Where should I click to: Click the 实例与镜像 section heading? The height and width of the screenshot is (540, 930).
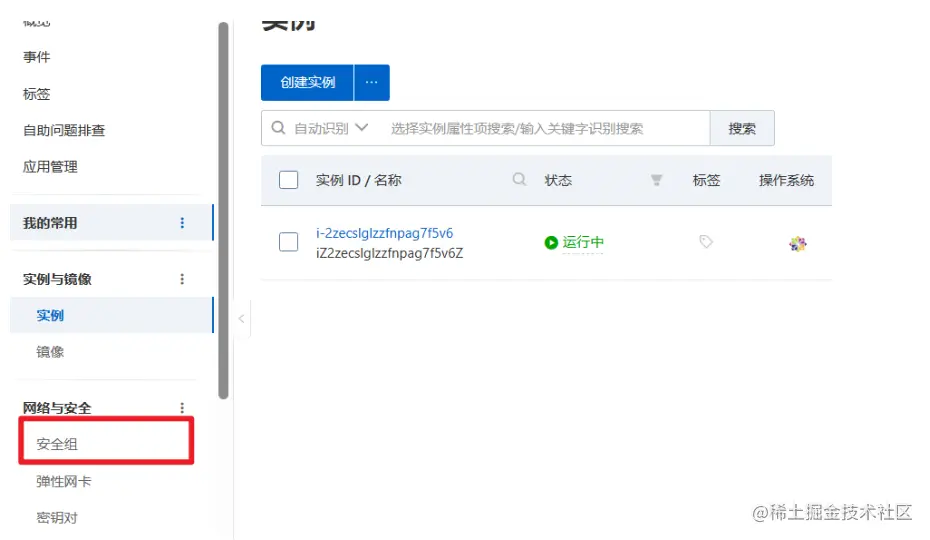(x=58, y=279)
